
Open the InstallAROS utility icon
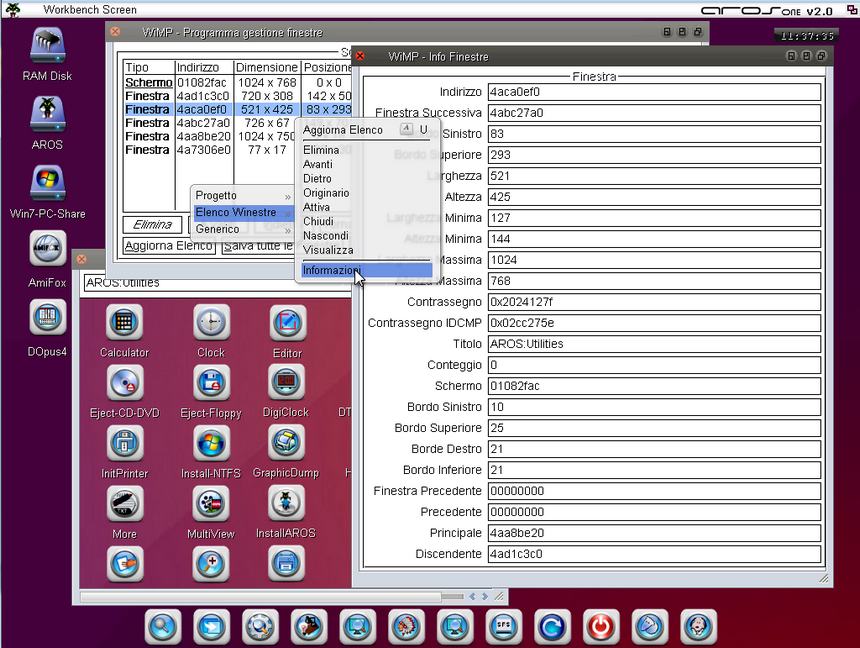click(x=286, y=504)
